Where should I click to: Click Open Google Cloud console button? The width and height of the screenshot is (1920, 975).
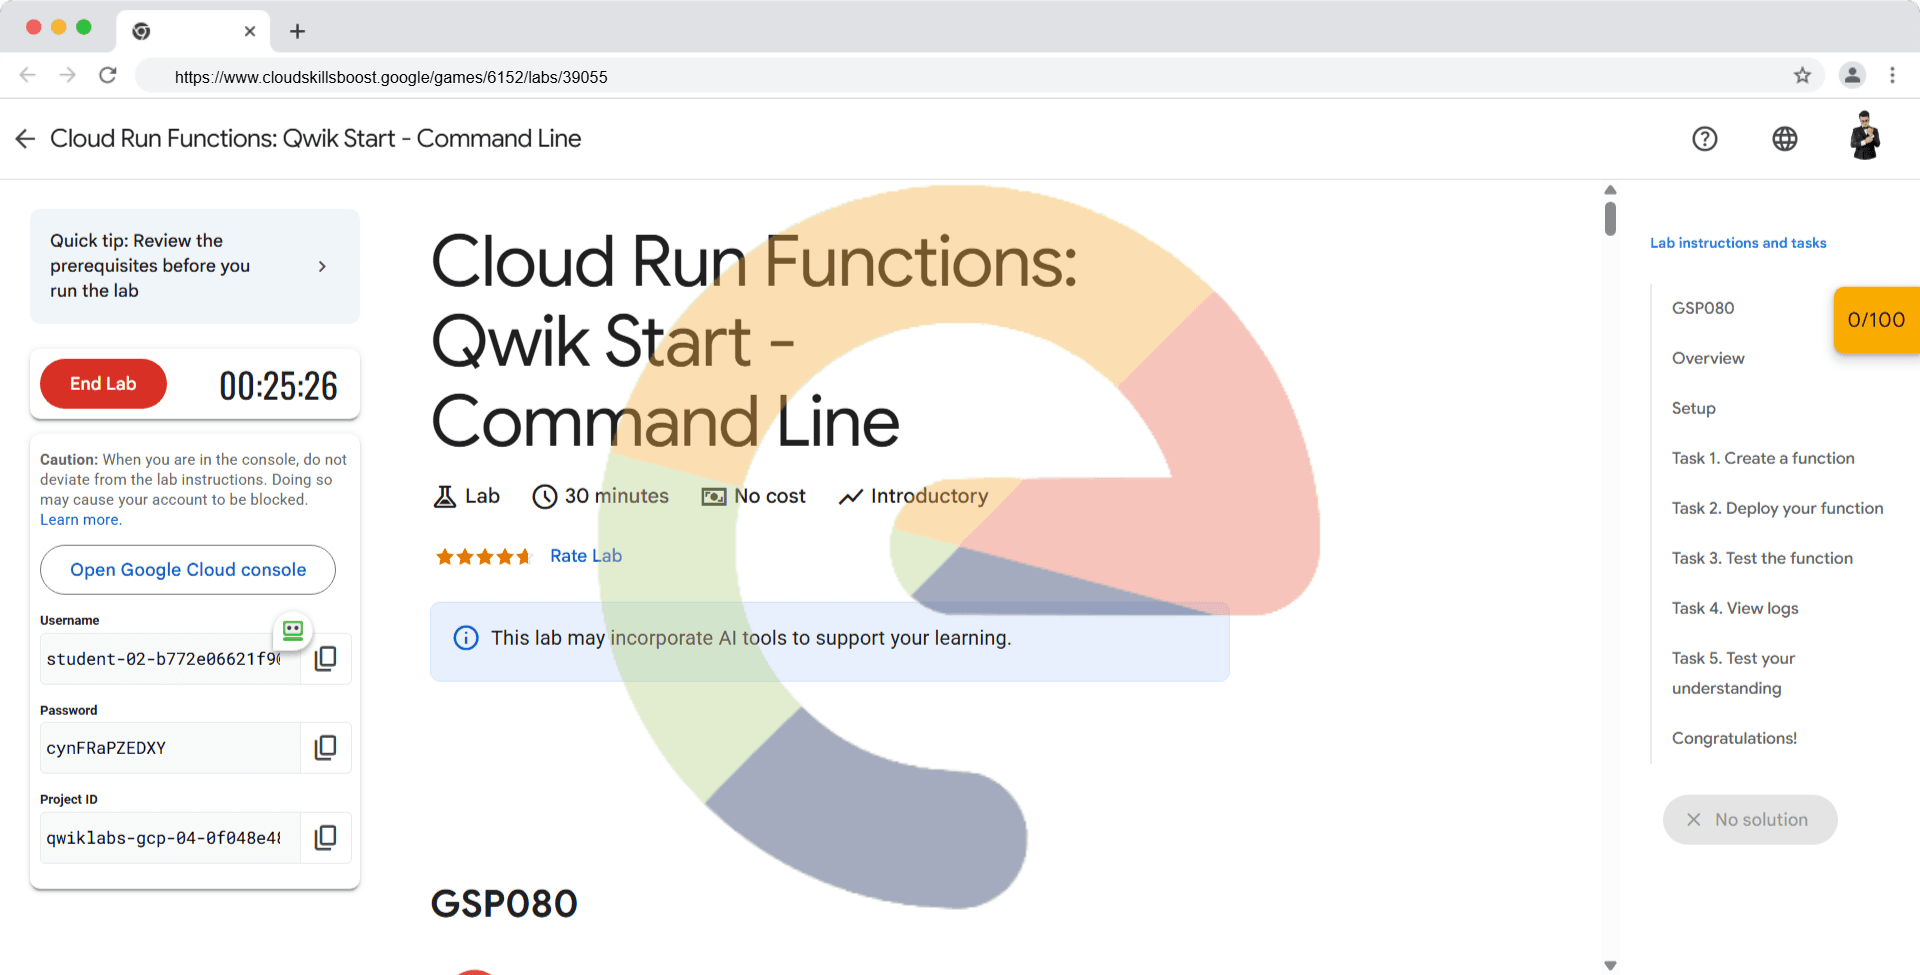click(x=188, y=570)
